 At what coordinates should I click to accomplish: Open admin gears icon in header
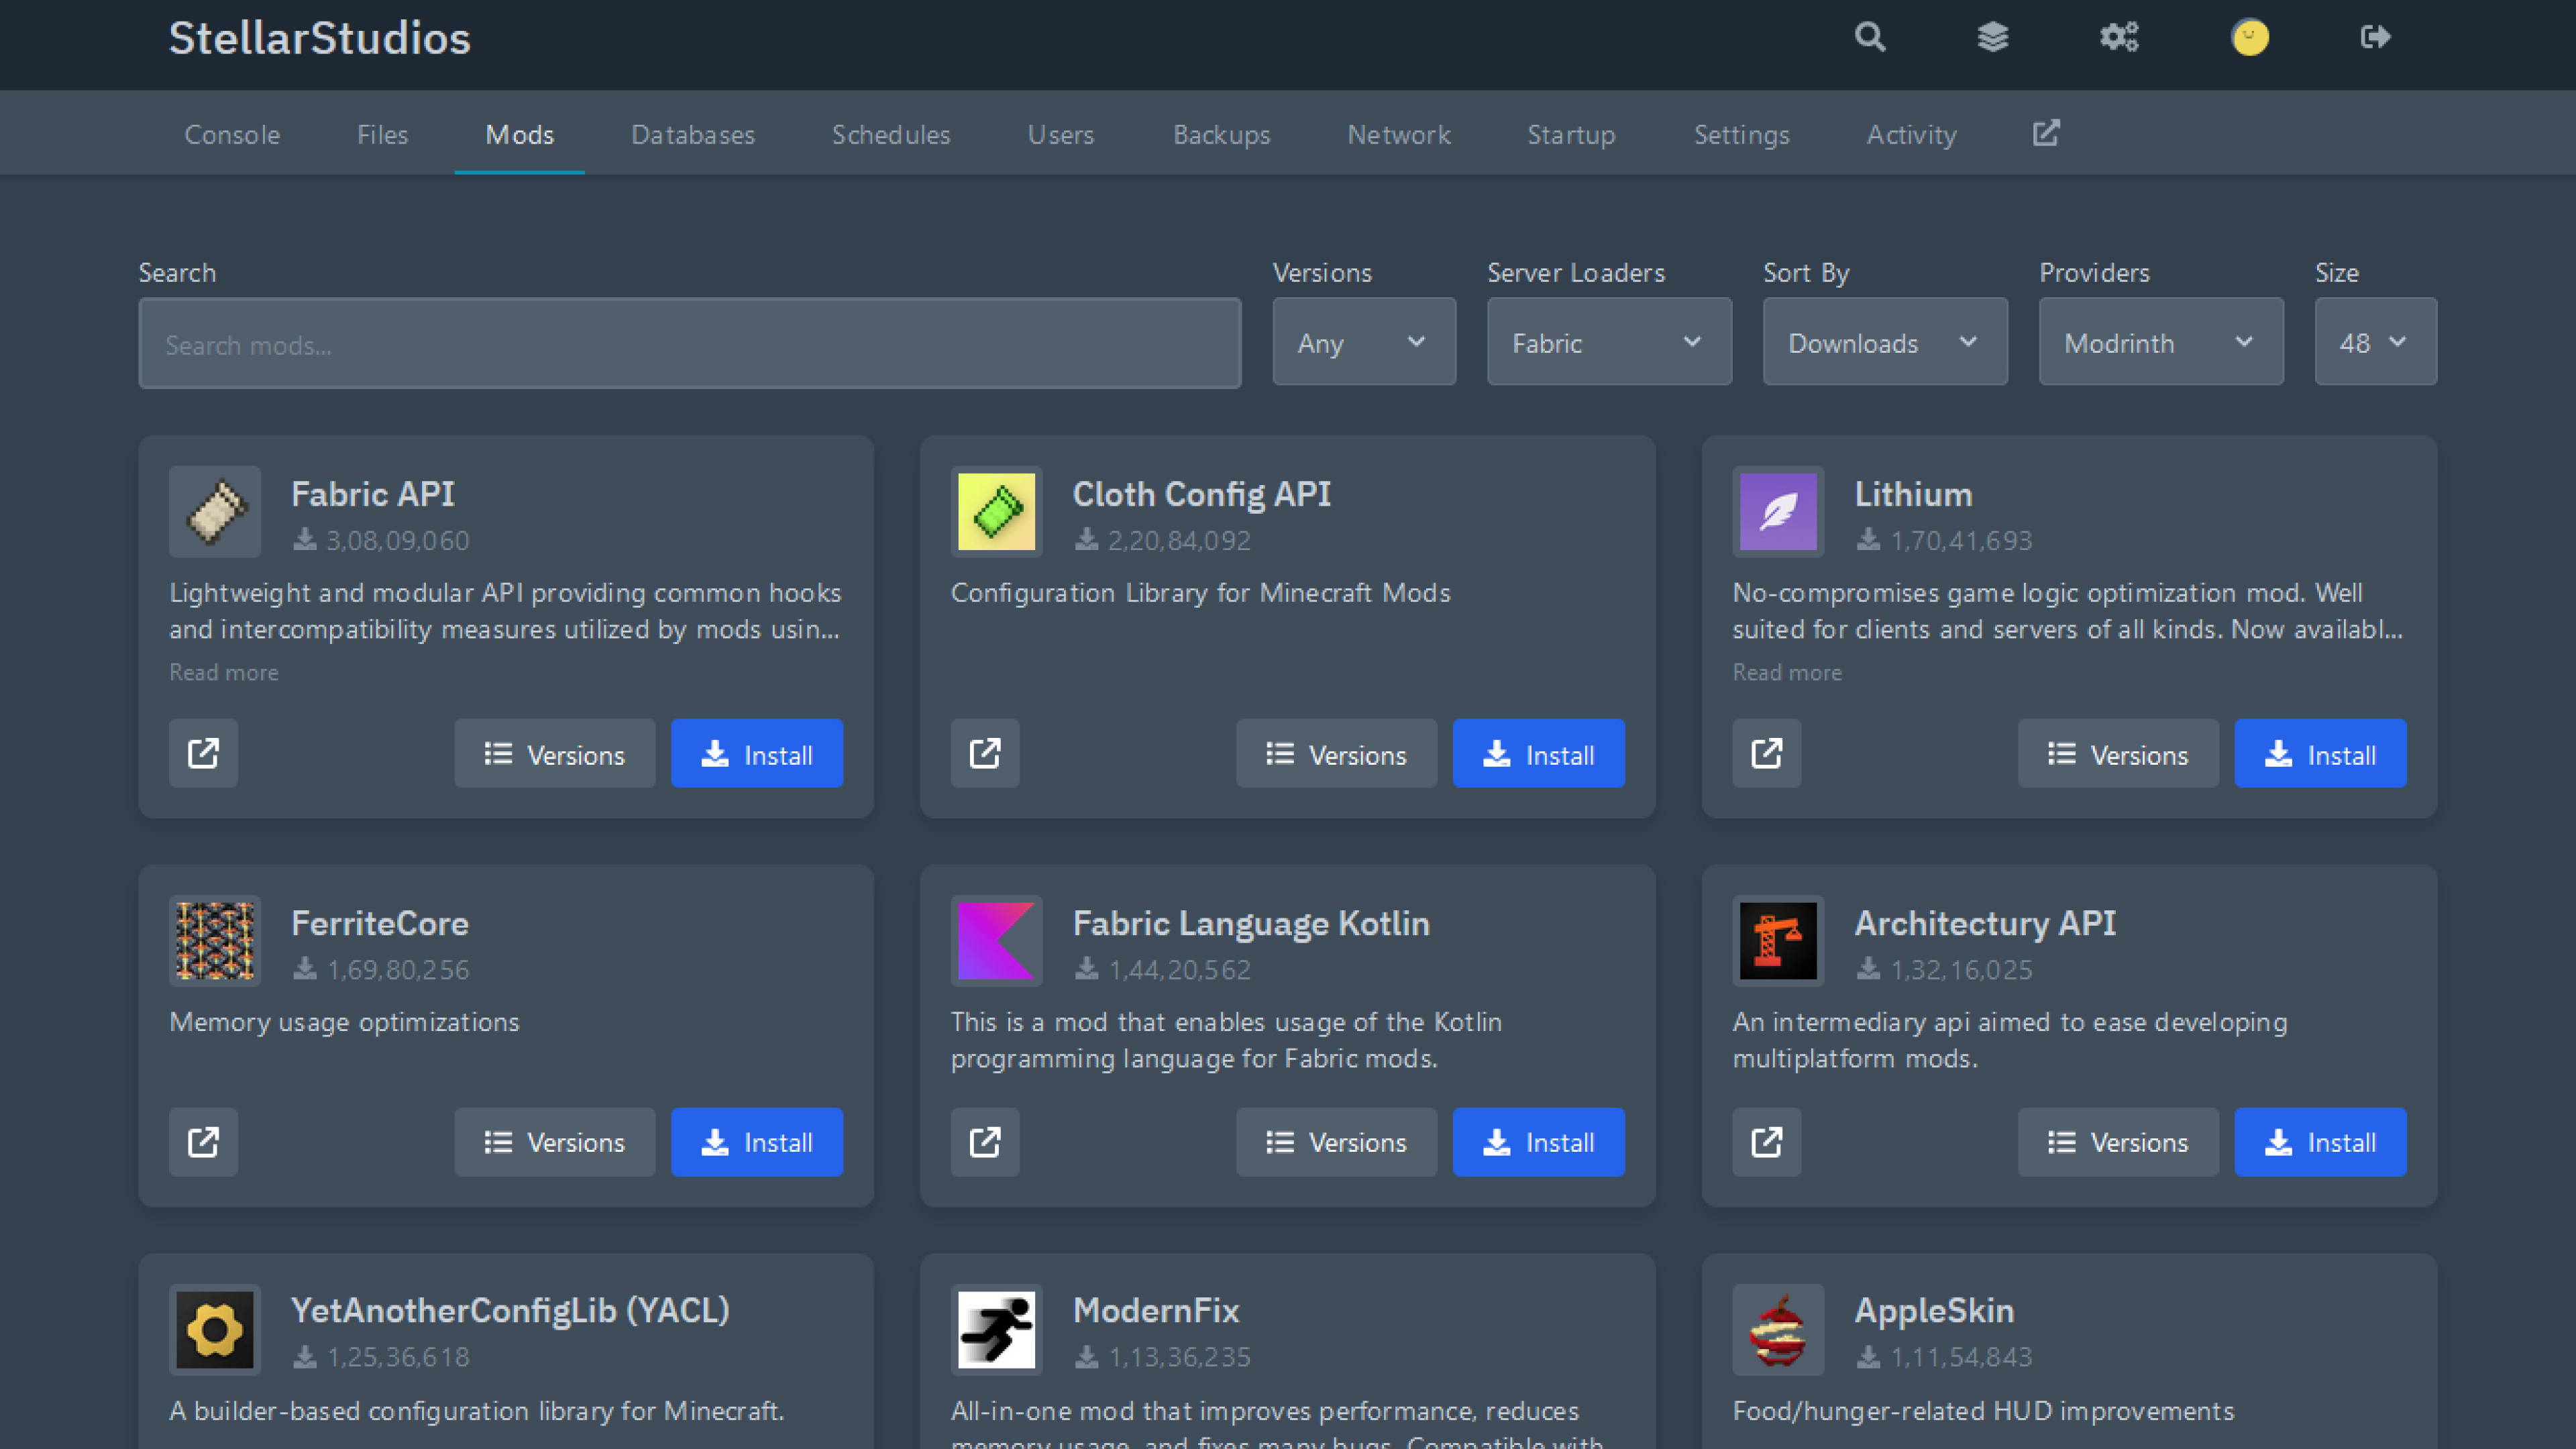coord(2118,37)
